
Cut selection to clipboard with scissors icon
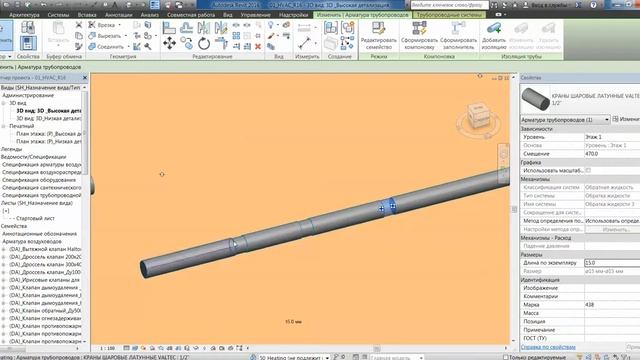tap(79, 25)
